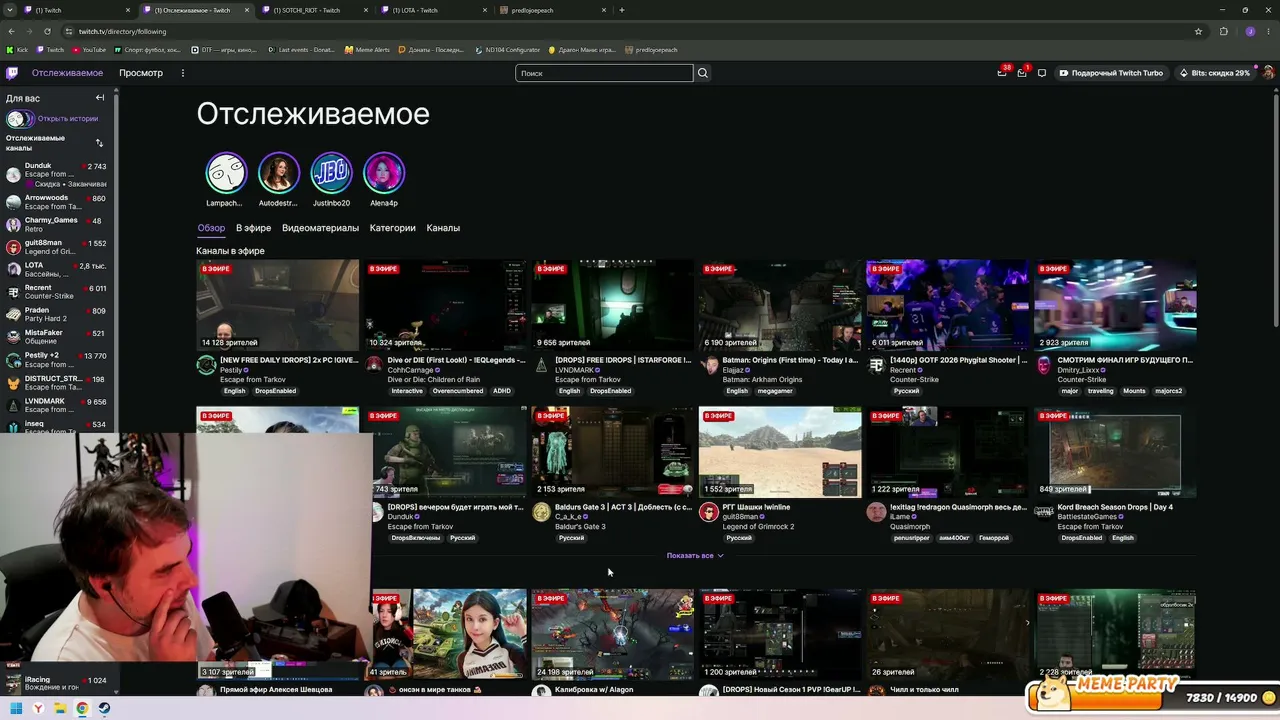Open CohhCarnage Dive or DIE stream thumbnail
This screenshot has width=1280, height=720.
tap(445, 305)
